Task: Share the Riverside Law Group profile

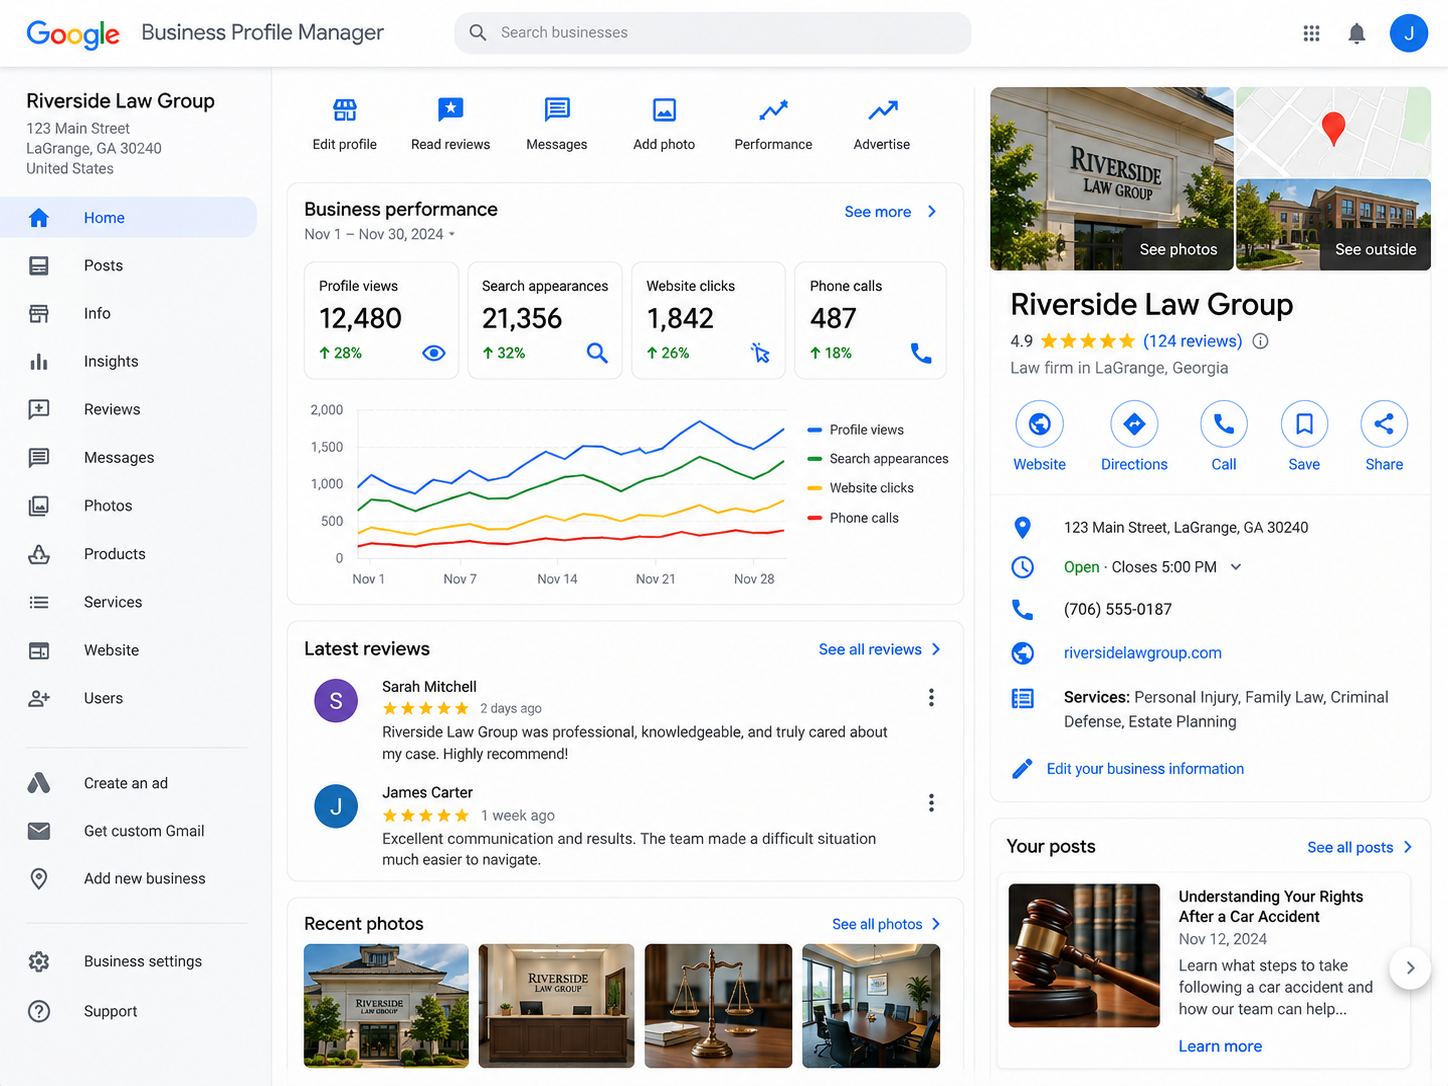Action: [1384, 424]
